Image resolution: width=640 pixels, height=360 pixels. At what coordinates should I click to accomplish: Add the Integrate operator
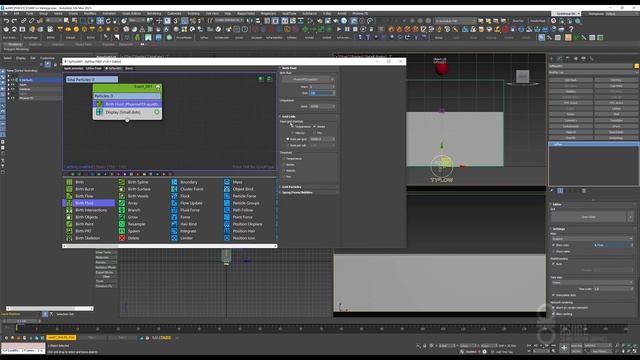tap(188, 231)
